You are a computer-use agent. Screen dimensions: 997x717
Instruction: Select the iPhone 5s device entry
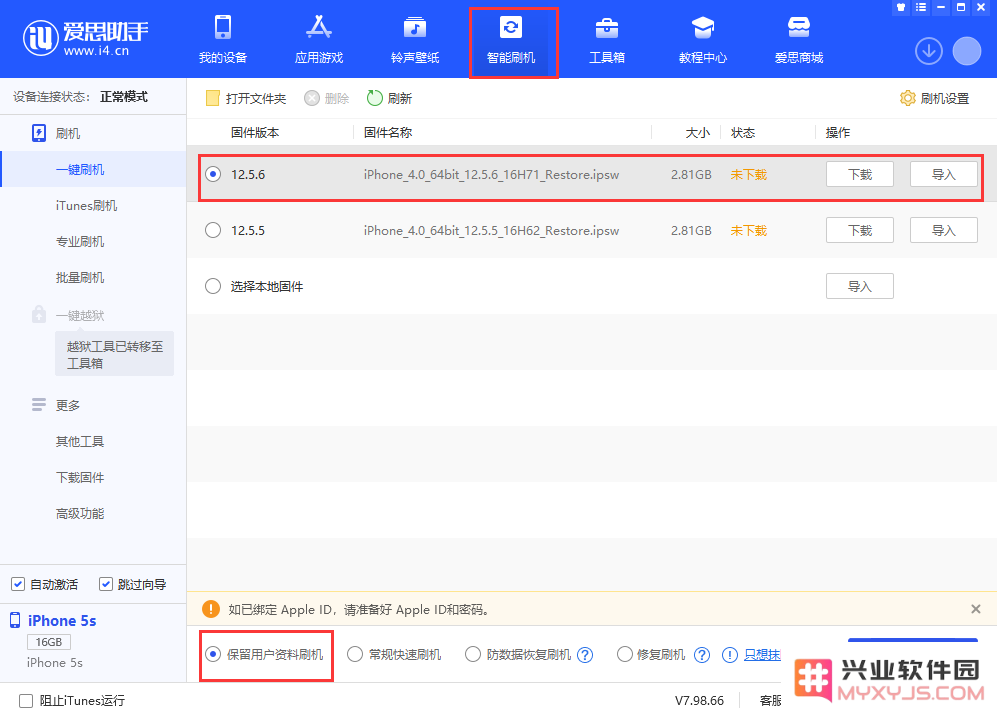point(62,620)
